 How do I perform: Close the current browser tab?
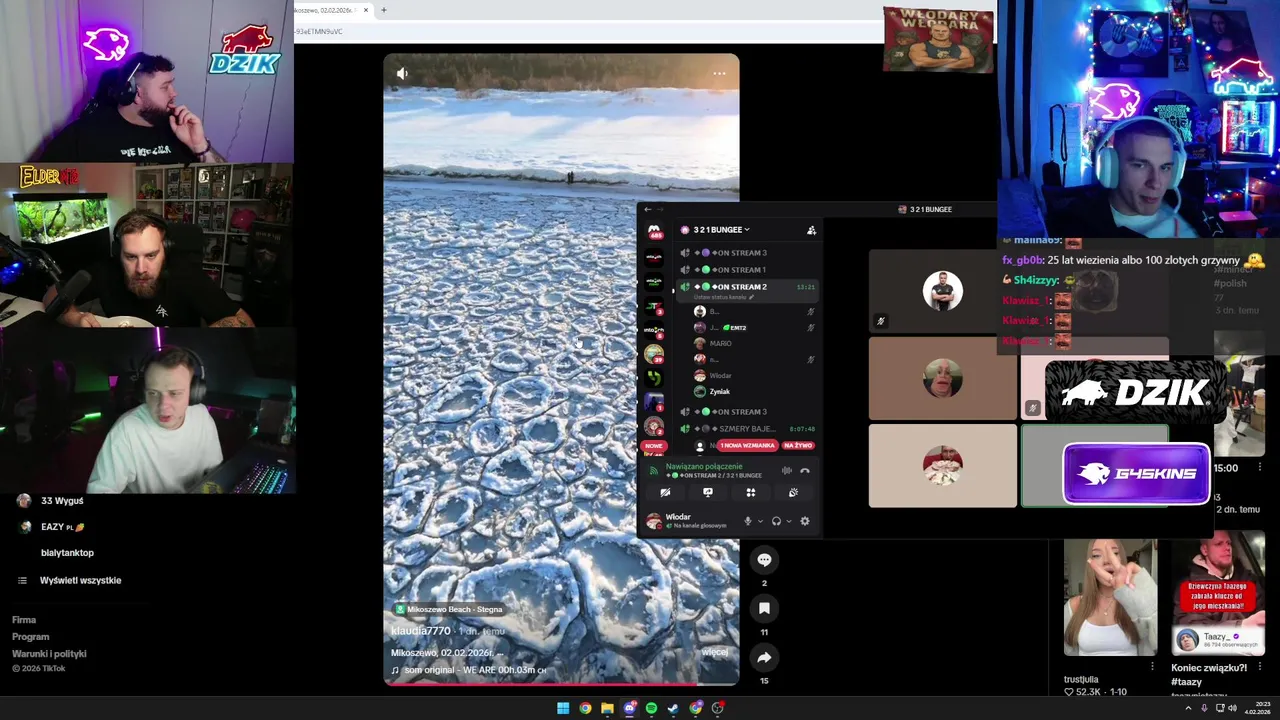coord(366,10)
